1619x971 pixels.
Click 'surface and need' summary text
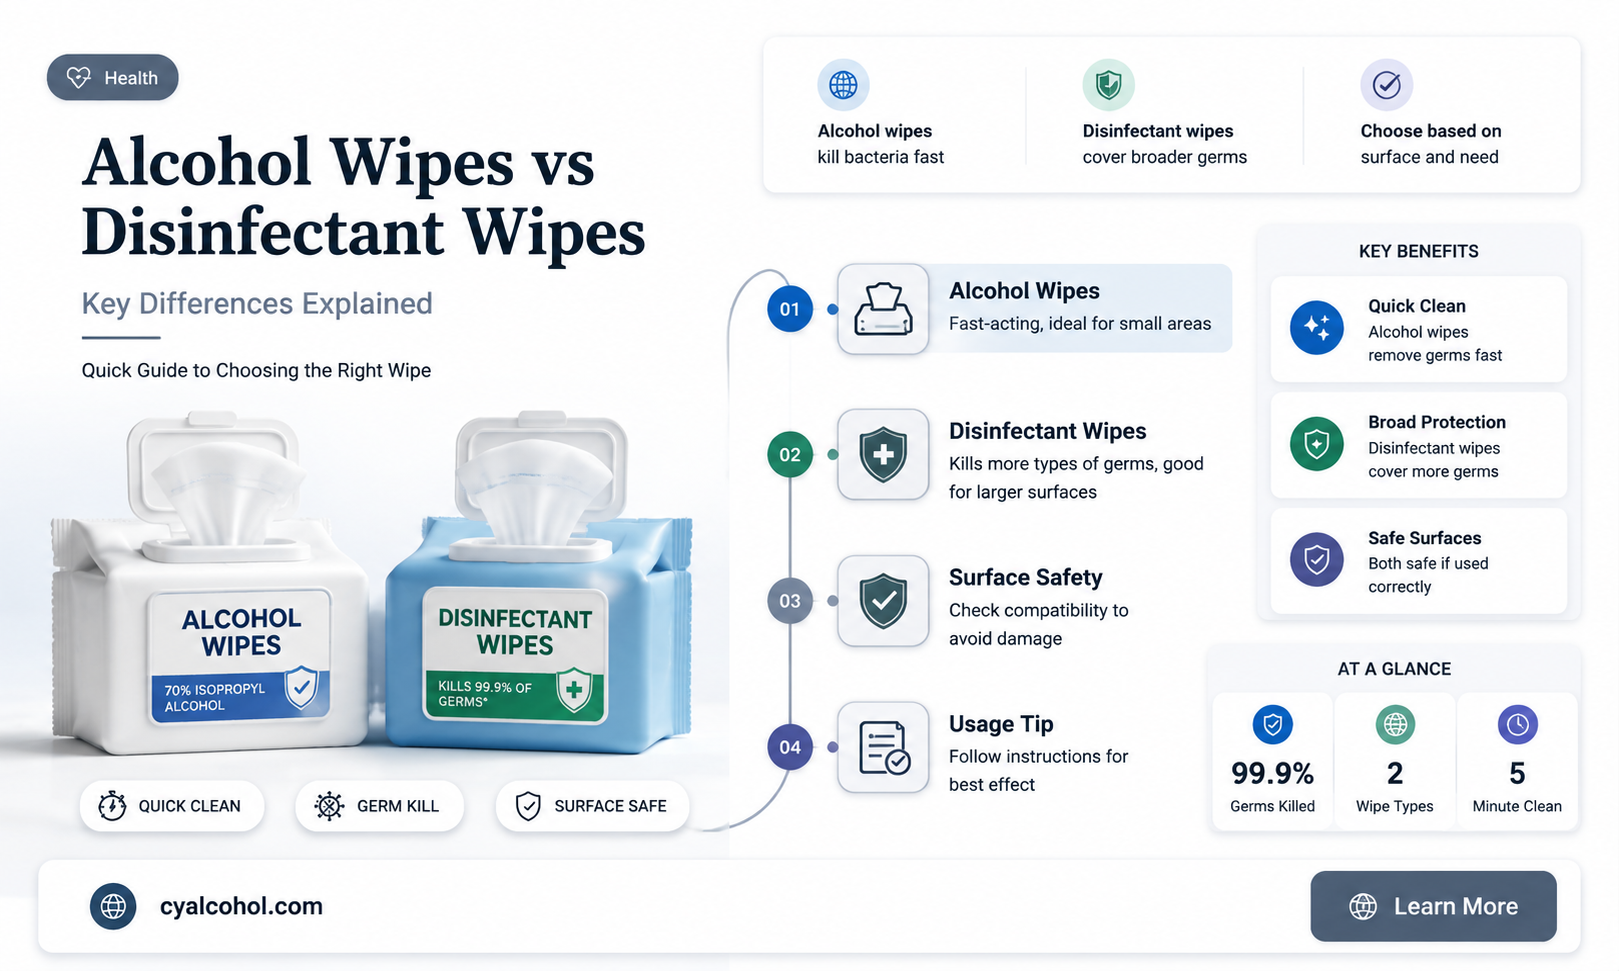coord(1429,157)
